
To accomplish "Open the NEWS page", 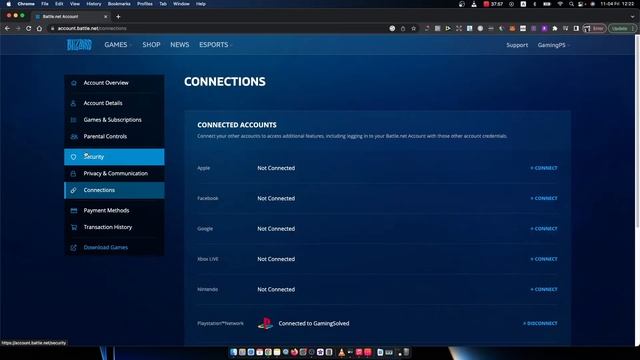I will click(x=180, y=45).
